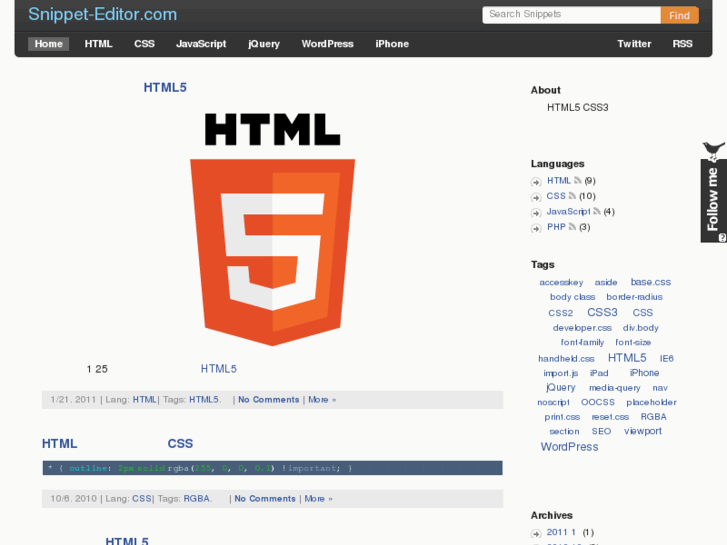The height and width of the screenshot is (545, 727).
Task: Open the Follow me side tab
Action: coord(714,200)
